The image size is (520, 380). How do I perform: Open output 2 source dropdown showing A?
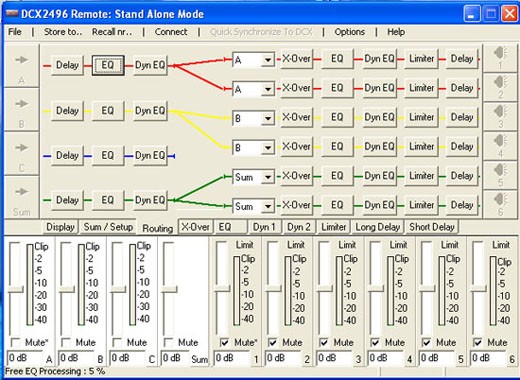coord(268,89)
